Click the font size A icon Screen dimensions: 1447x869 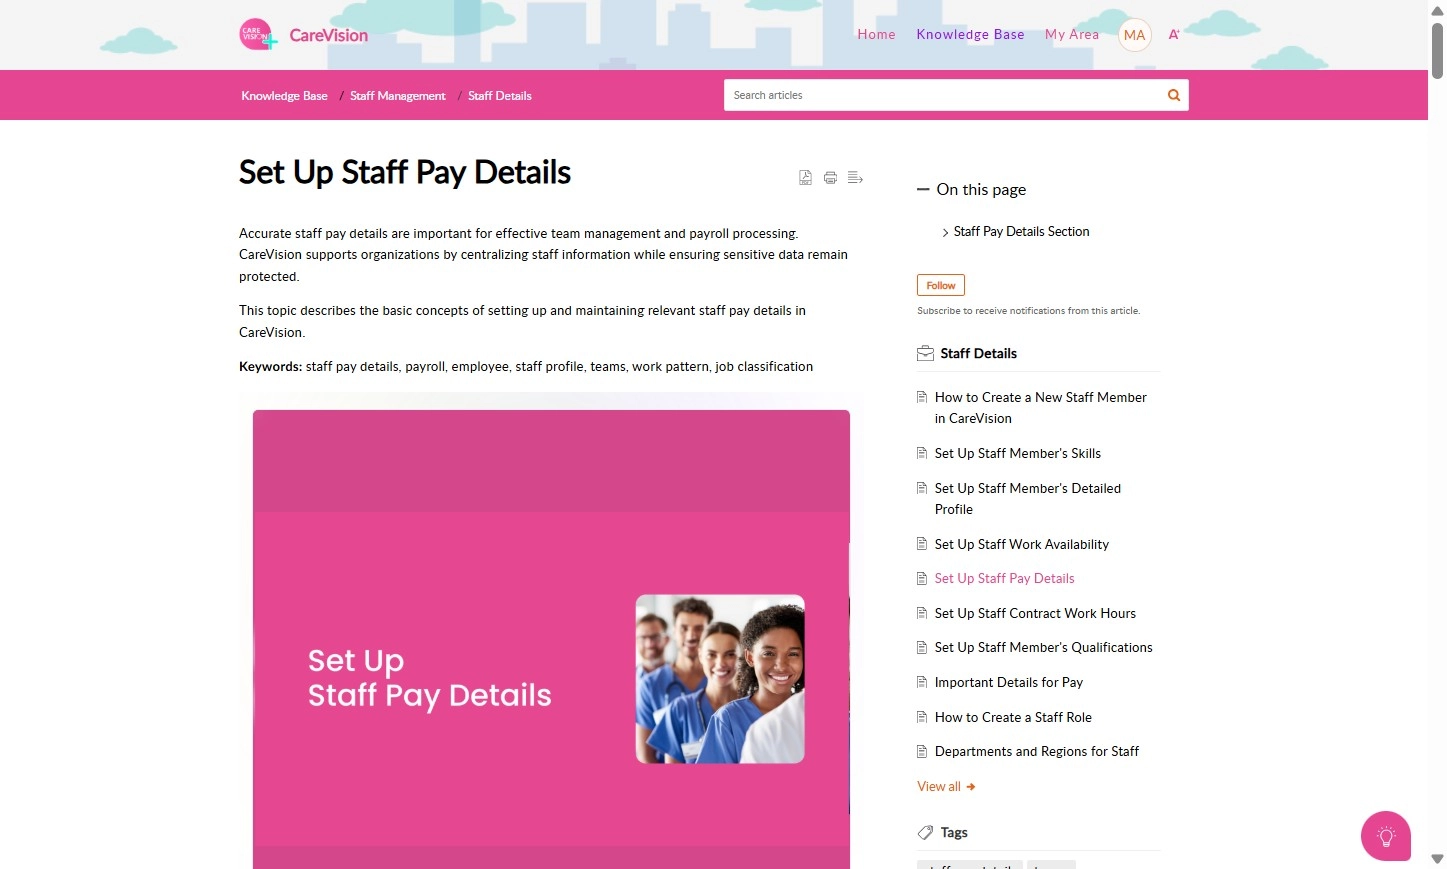(1174, 34)
